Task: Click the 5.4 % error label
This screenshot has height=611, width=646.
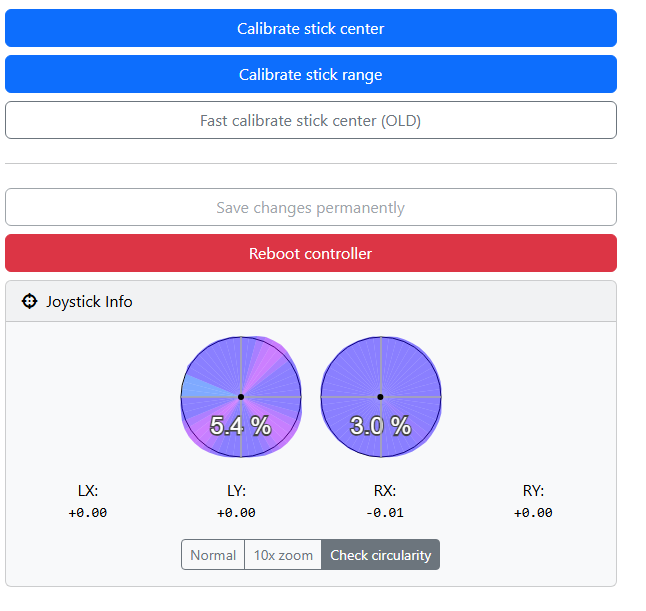Action: pos(241,426)
